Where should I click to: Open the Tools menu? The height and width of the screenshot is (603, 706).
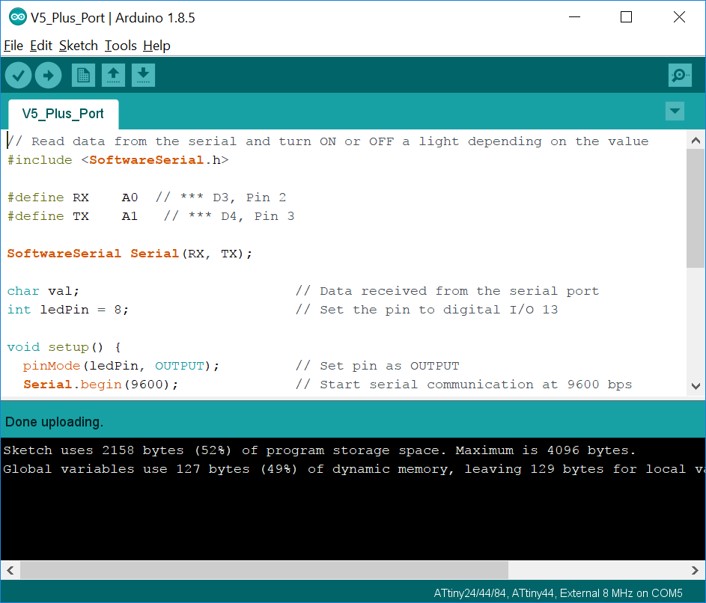(121, 45)
